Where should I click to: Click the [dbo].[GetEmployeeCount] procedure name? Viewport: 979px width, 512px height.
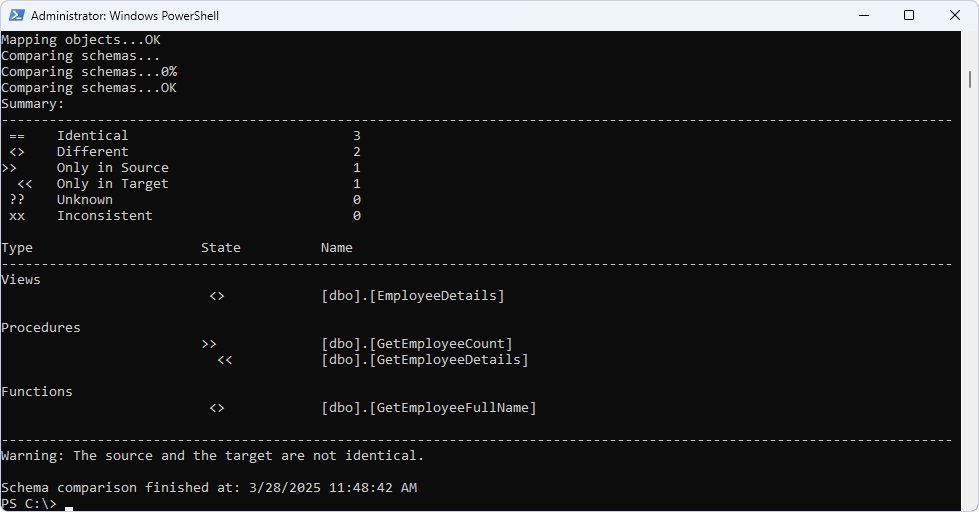pos(417,344)
